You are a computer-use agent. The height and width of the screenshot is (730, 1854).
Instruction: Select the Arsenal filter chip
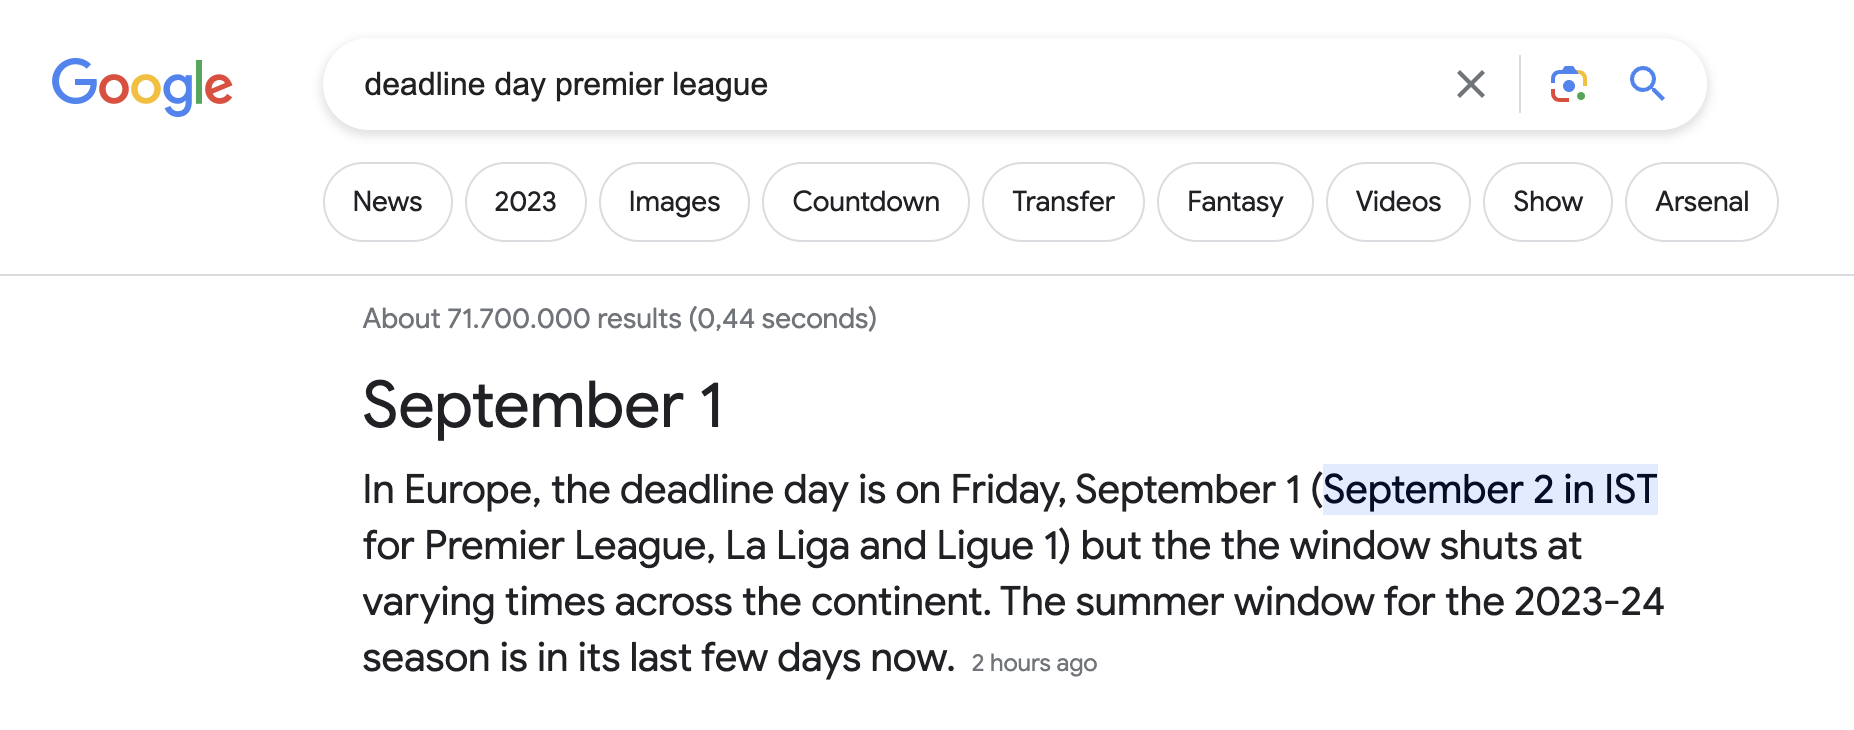click(1702, 202)
